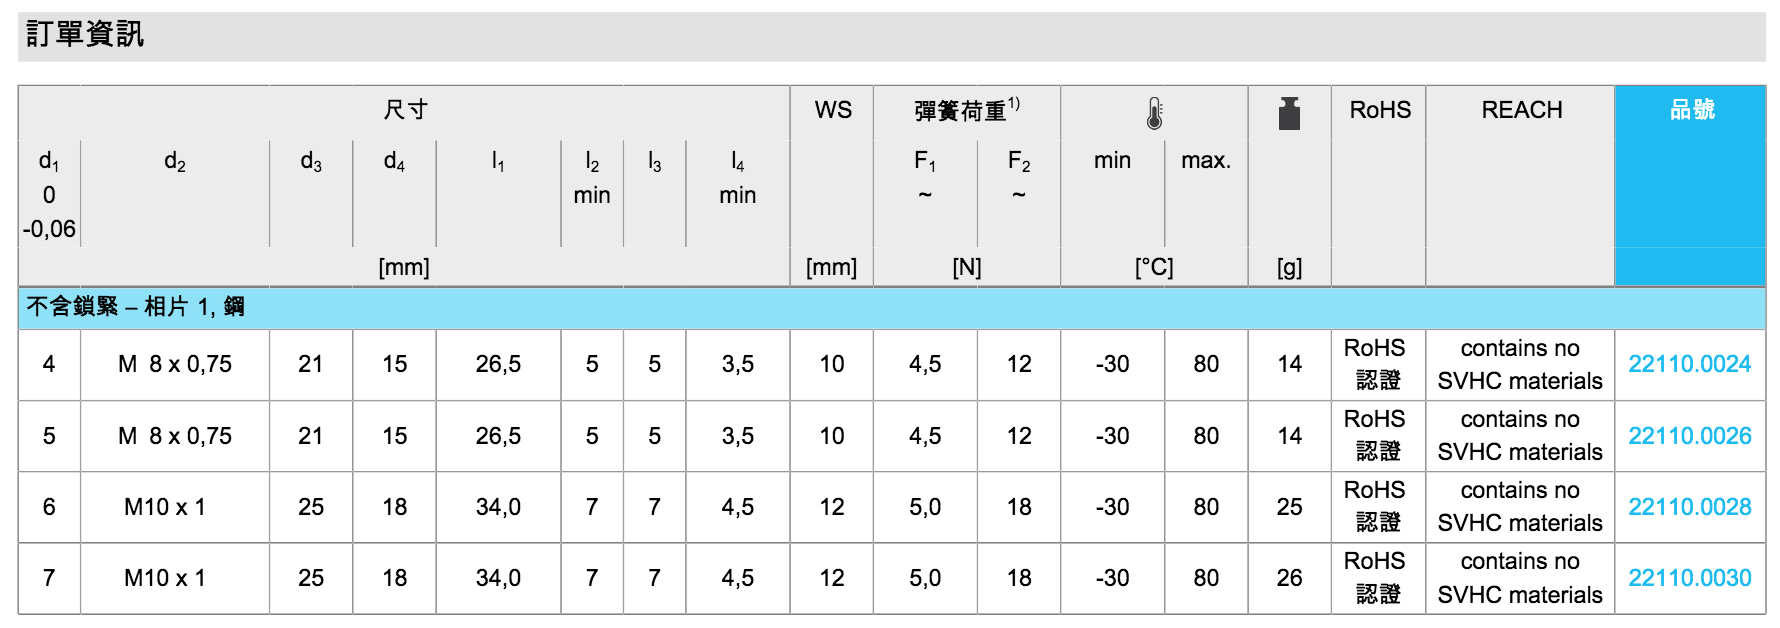Click the WS column header
Screen dimensions: 1780x628
[x=832, y=110]
